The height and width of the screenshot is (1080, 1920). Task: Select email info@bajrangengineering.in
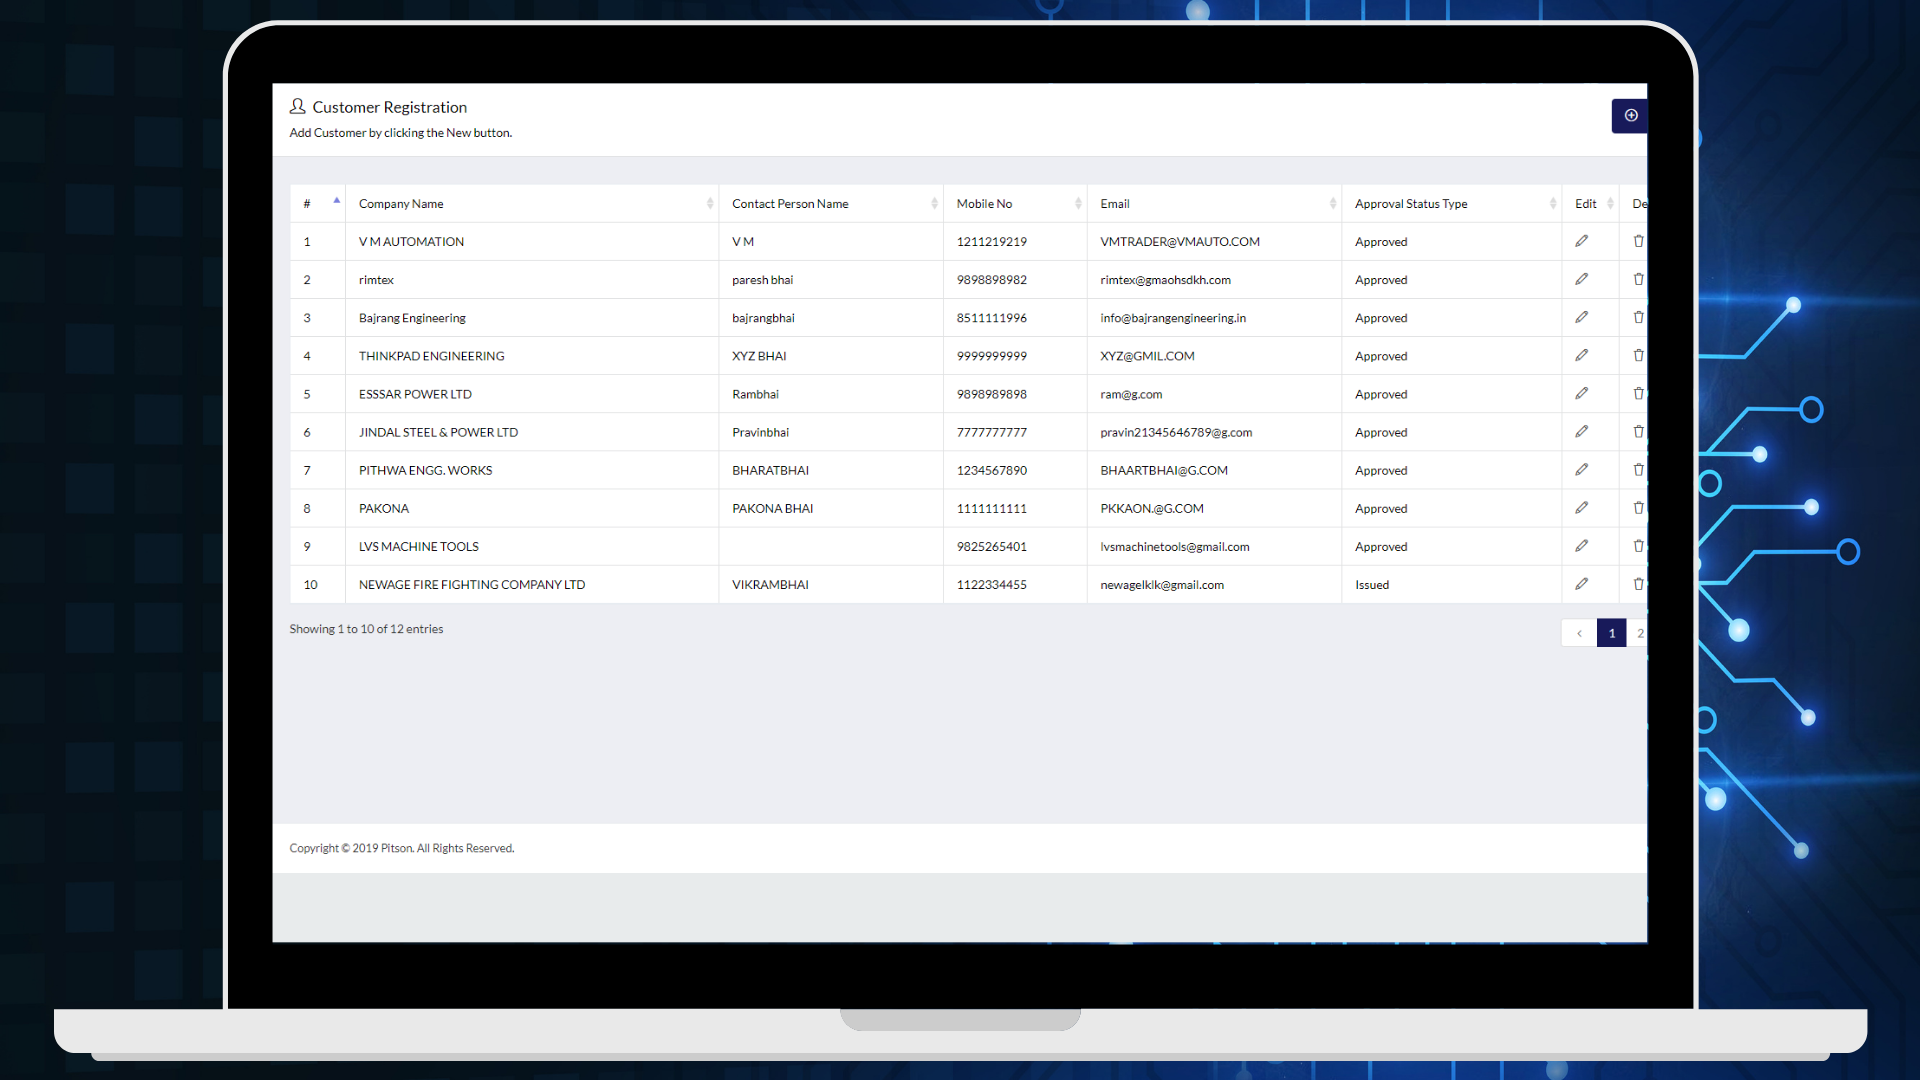1173,318
